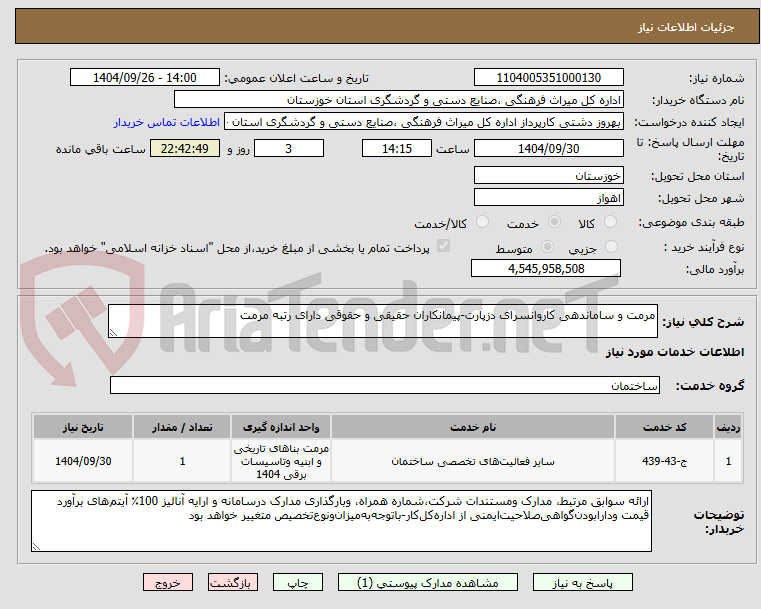Click the پاسخ به نیاز button
The image size is (761, 609).
click(x=582, y=582)
